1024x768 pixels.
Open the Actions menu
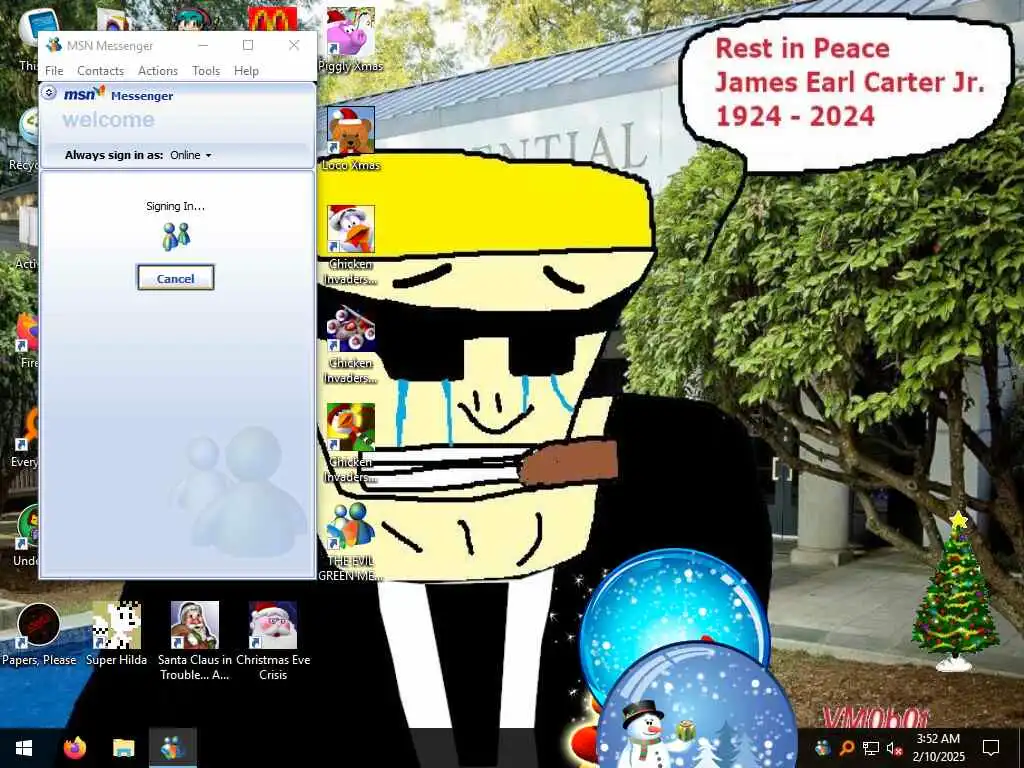157,71
